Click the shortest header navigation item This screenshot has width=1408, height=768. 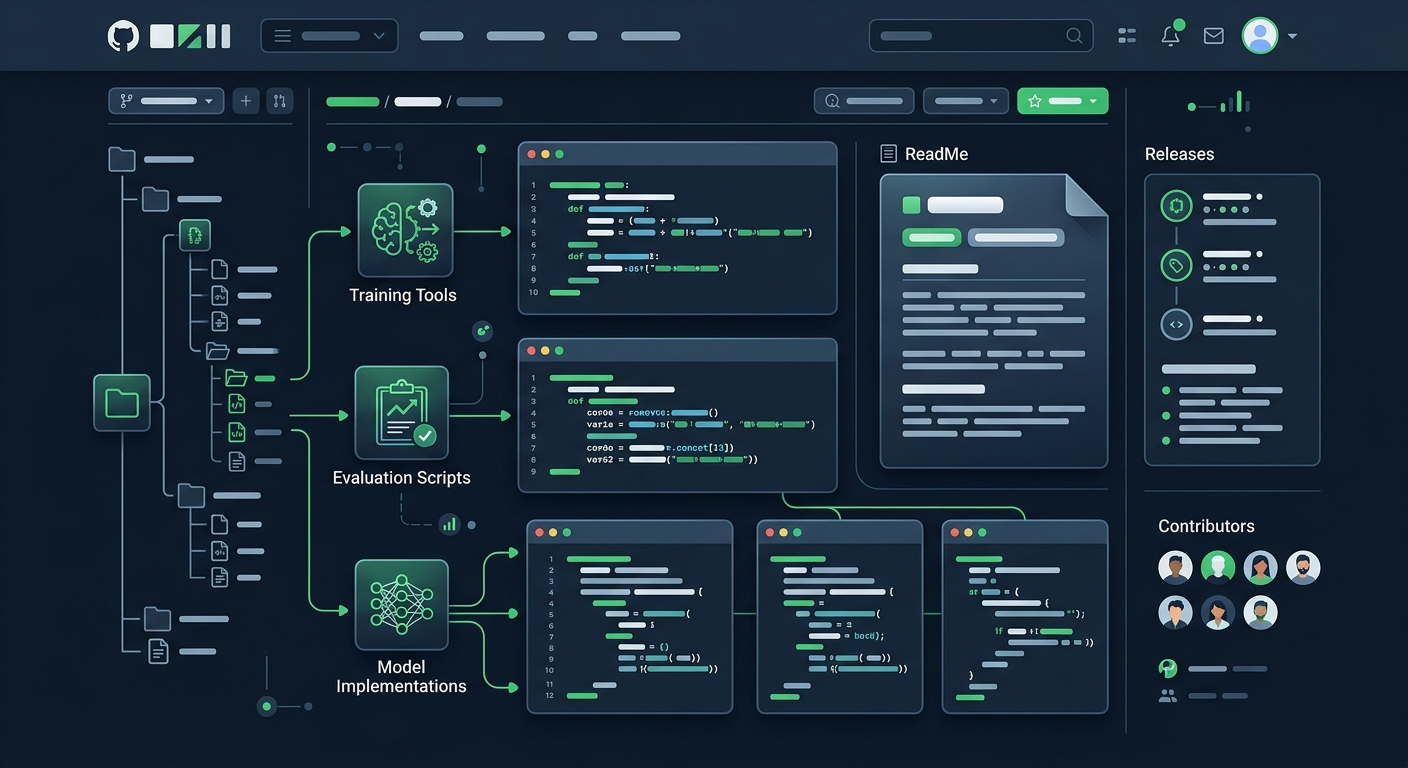[582, 36]
